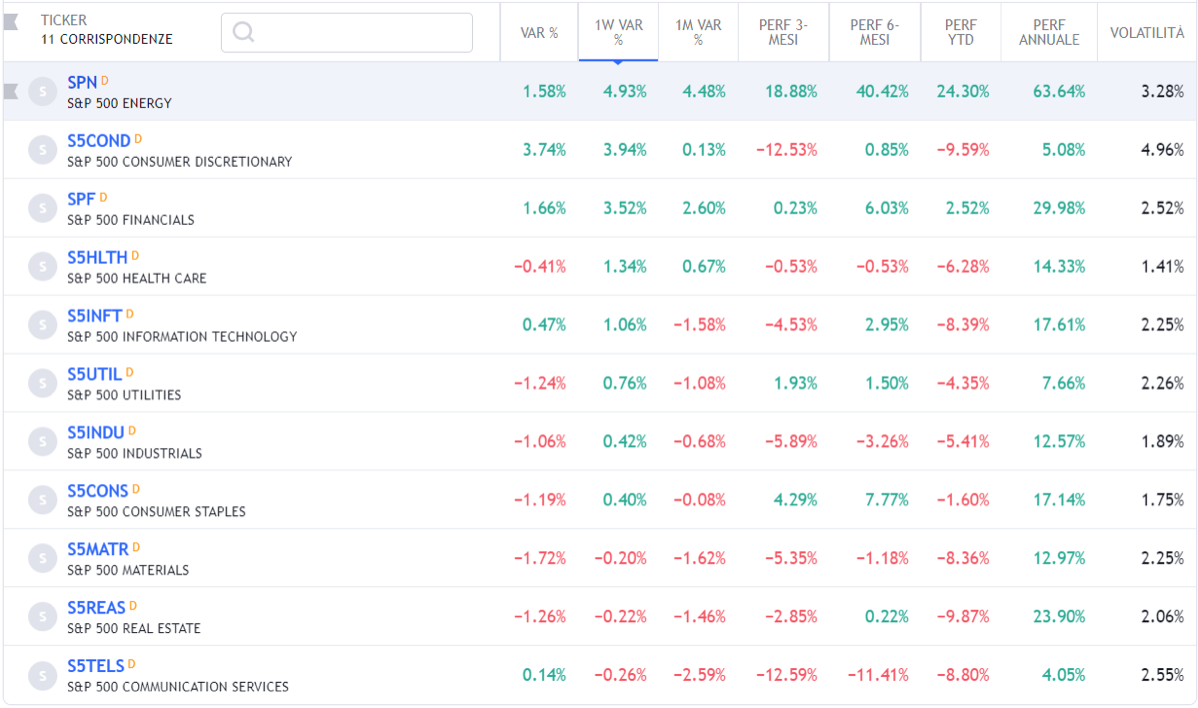Sort by the VOLATILITÀ column header
Screen dimensions: 1198x708
1146,32
